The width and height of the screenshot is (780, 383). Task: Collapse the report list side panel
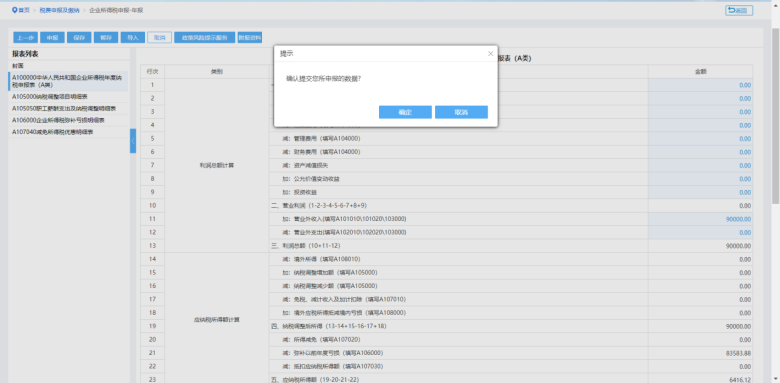tap(133, 141)
